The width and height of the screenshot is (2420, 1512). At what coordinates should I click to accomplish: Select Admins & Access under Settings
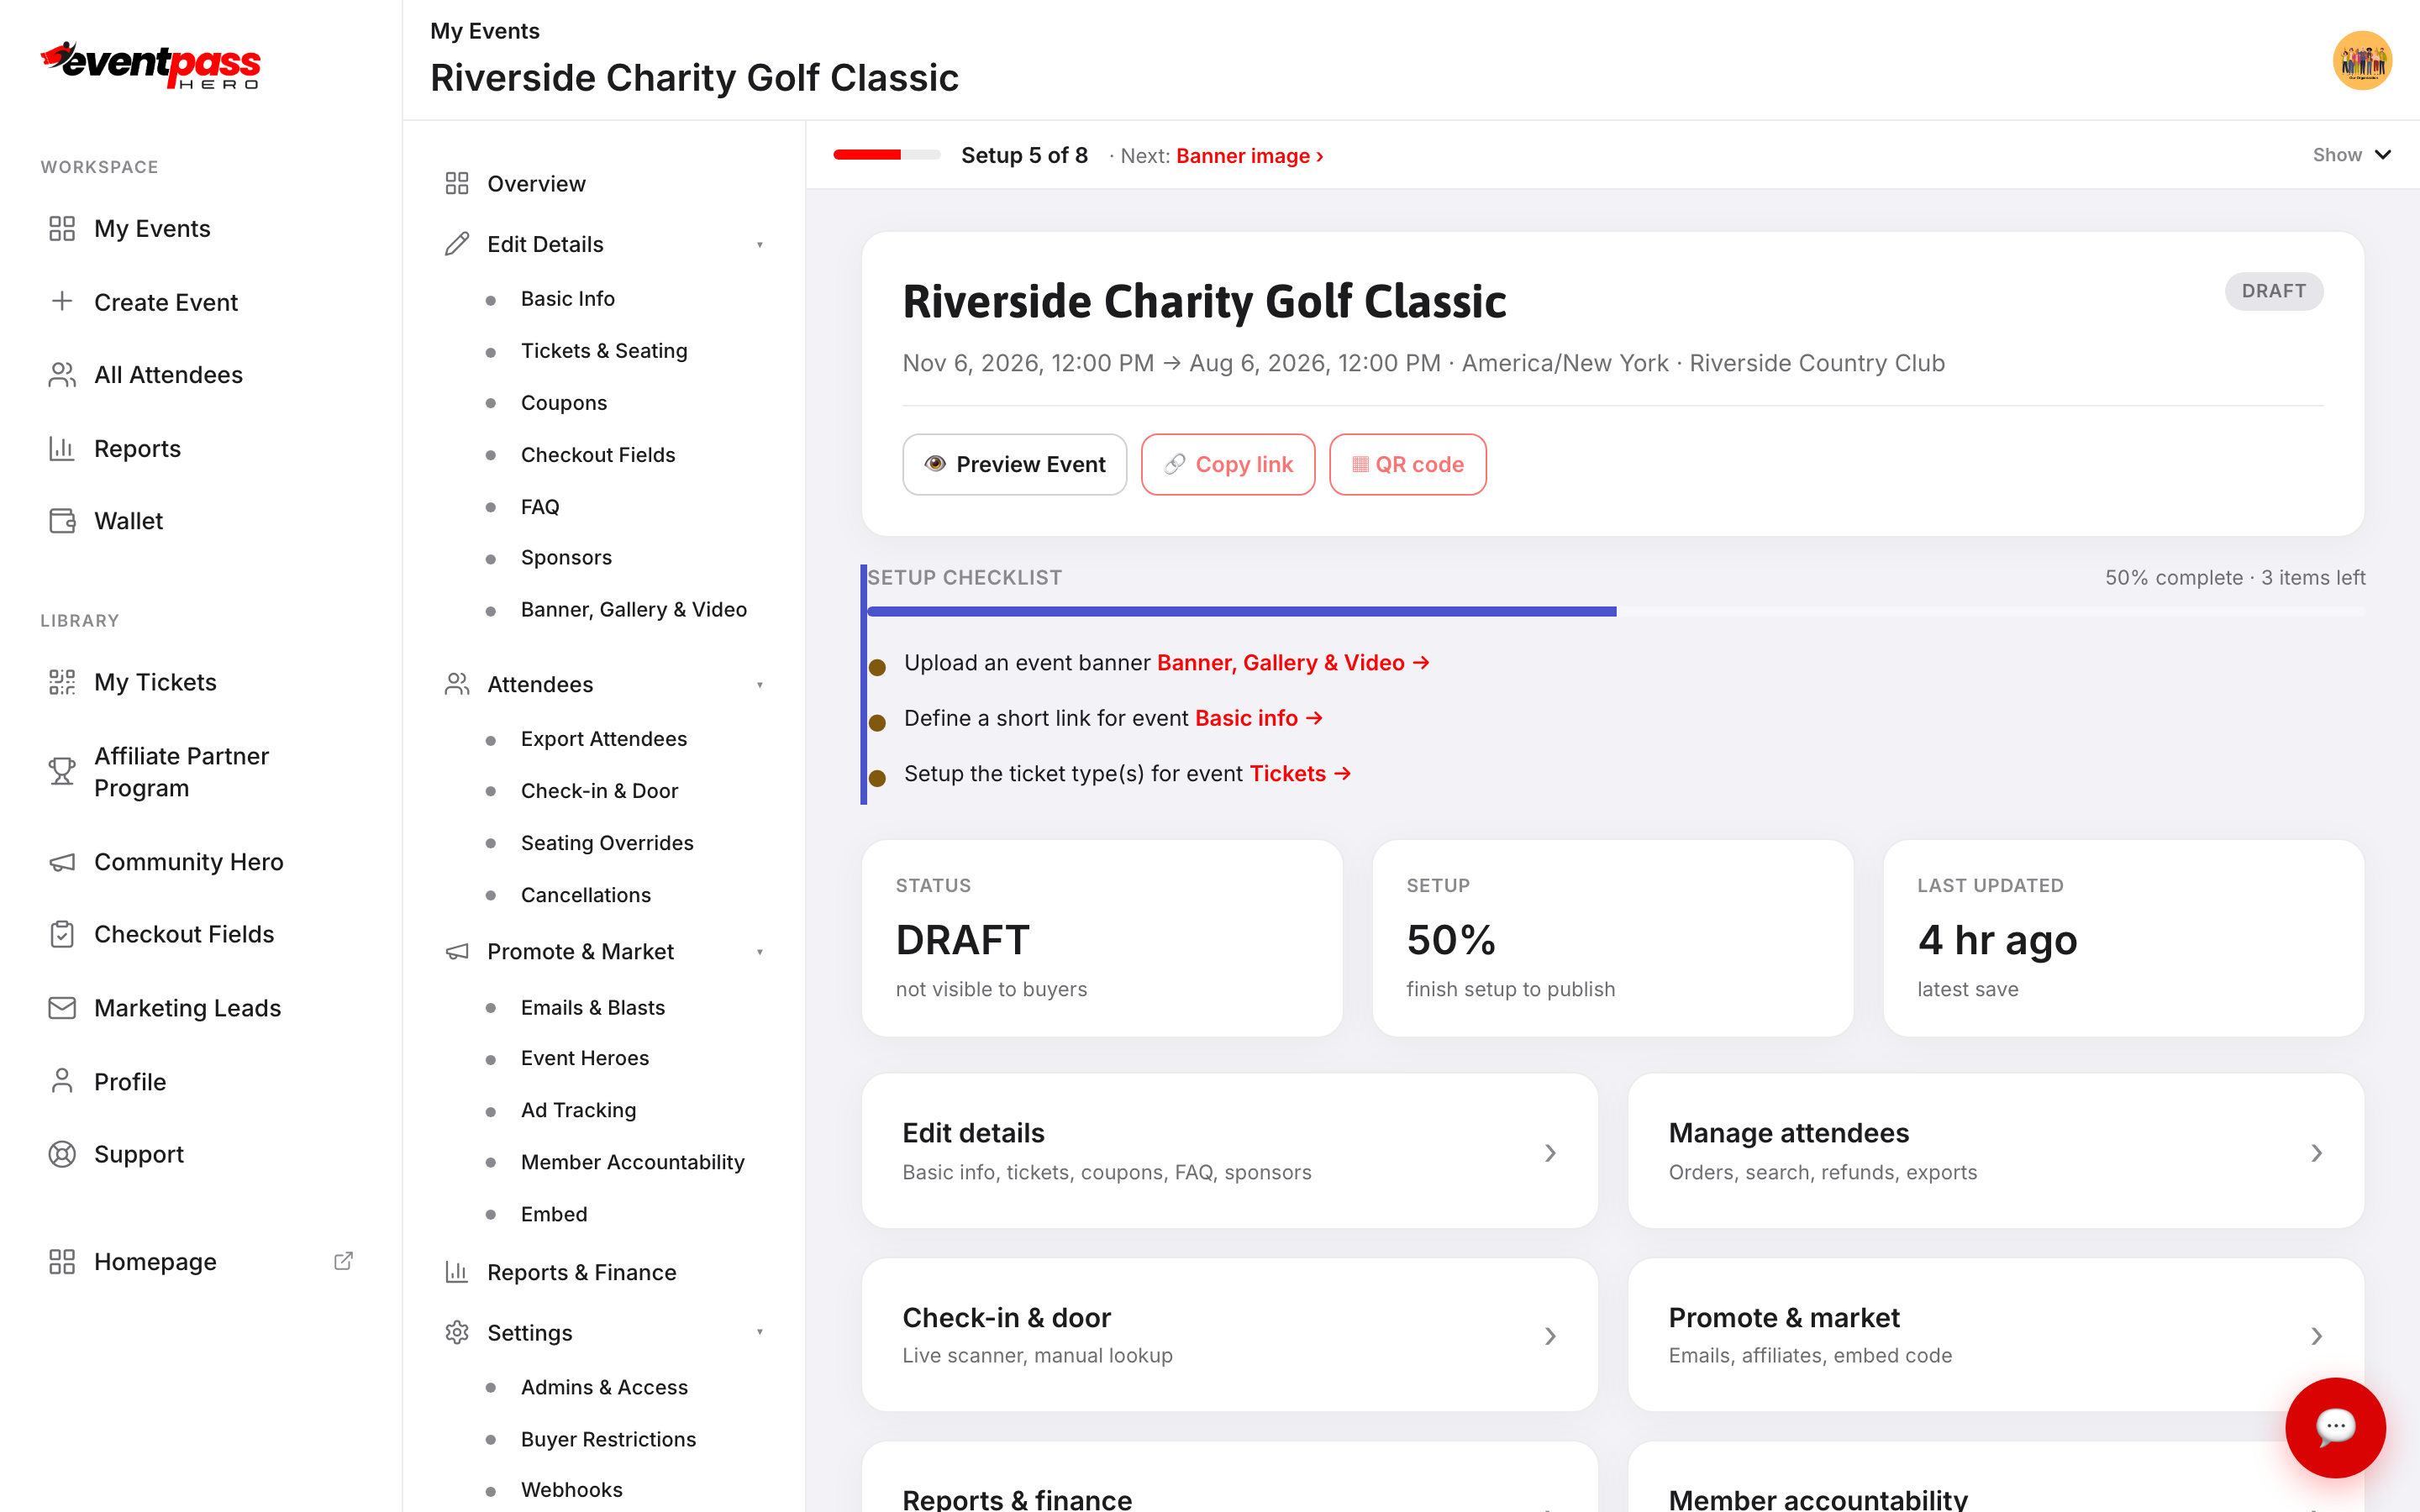604,1387
